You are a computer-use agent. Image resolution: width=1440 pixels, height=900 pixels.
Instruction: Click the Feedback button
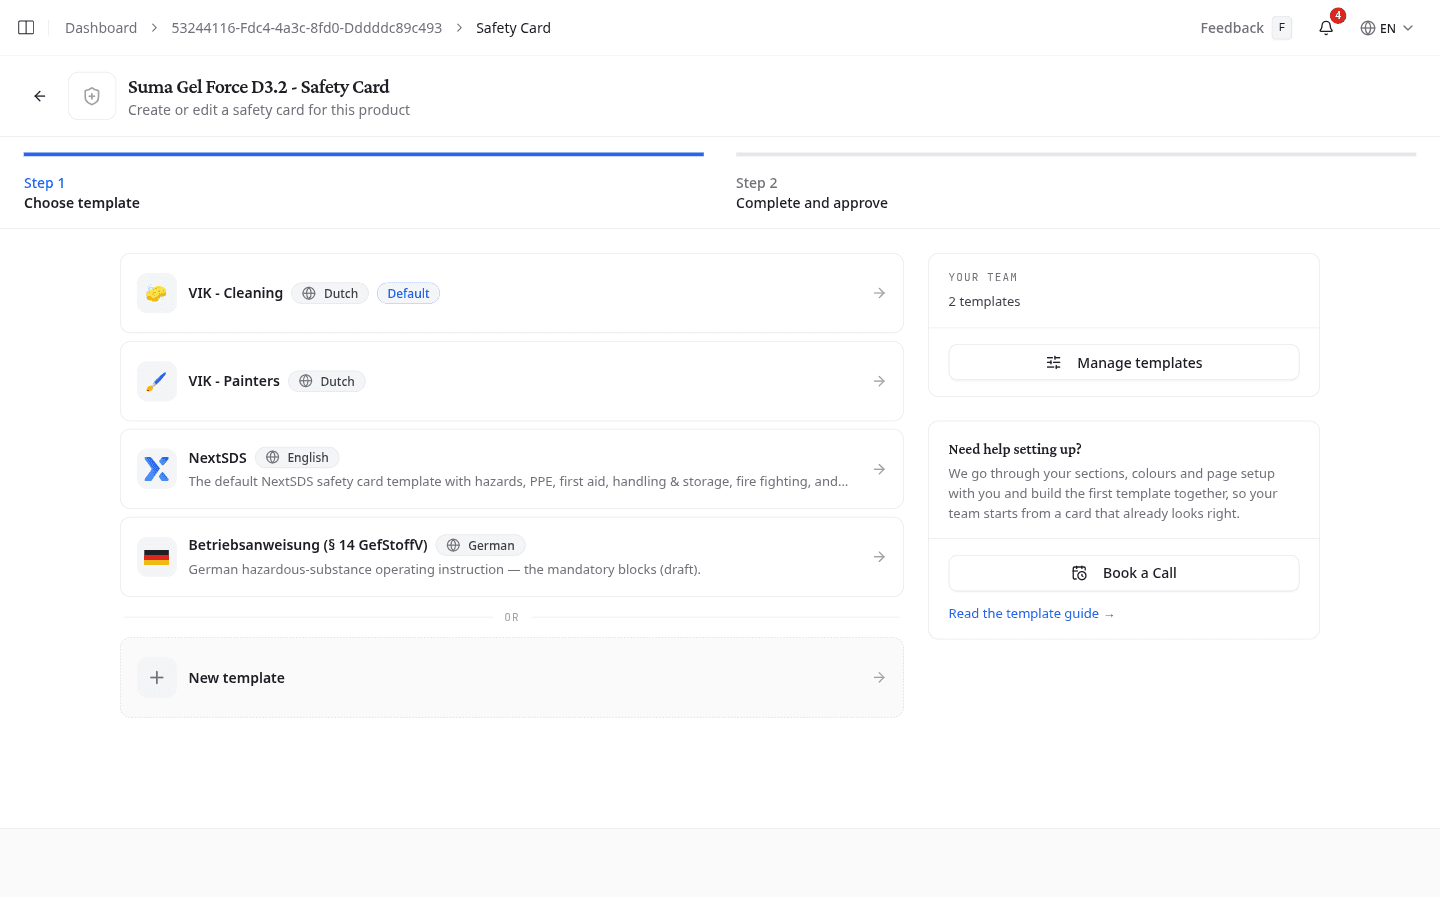(x=1246, y=28)
